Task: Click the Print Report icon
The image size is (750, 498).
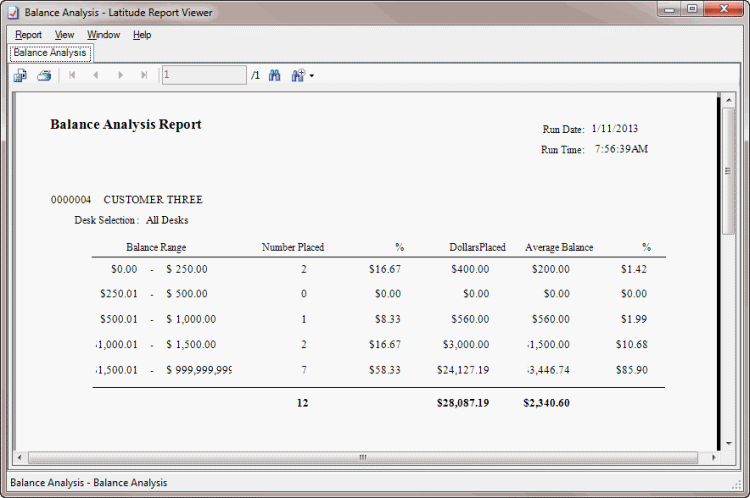Action: (x=44, y=75)
